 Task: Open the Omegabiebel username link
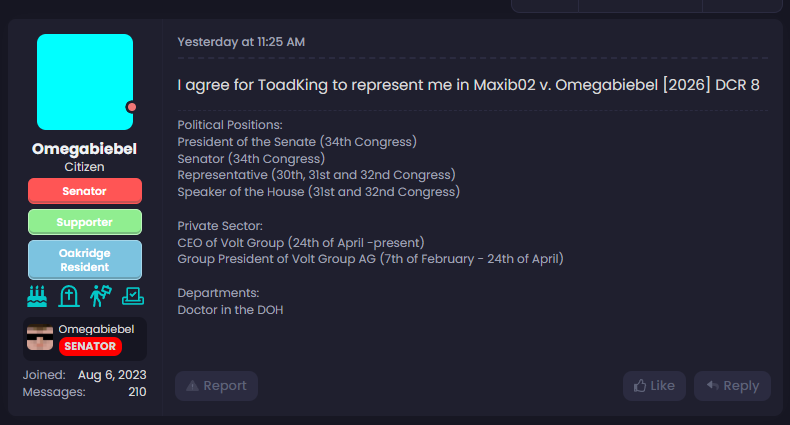[85, 149]
